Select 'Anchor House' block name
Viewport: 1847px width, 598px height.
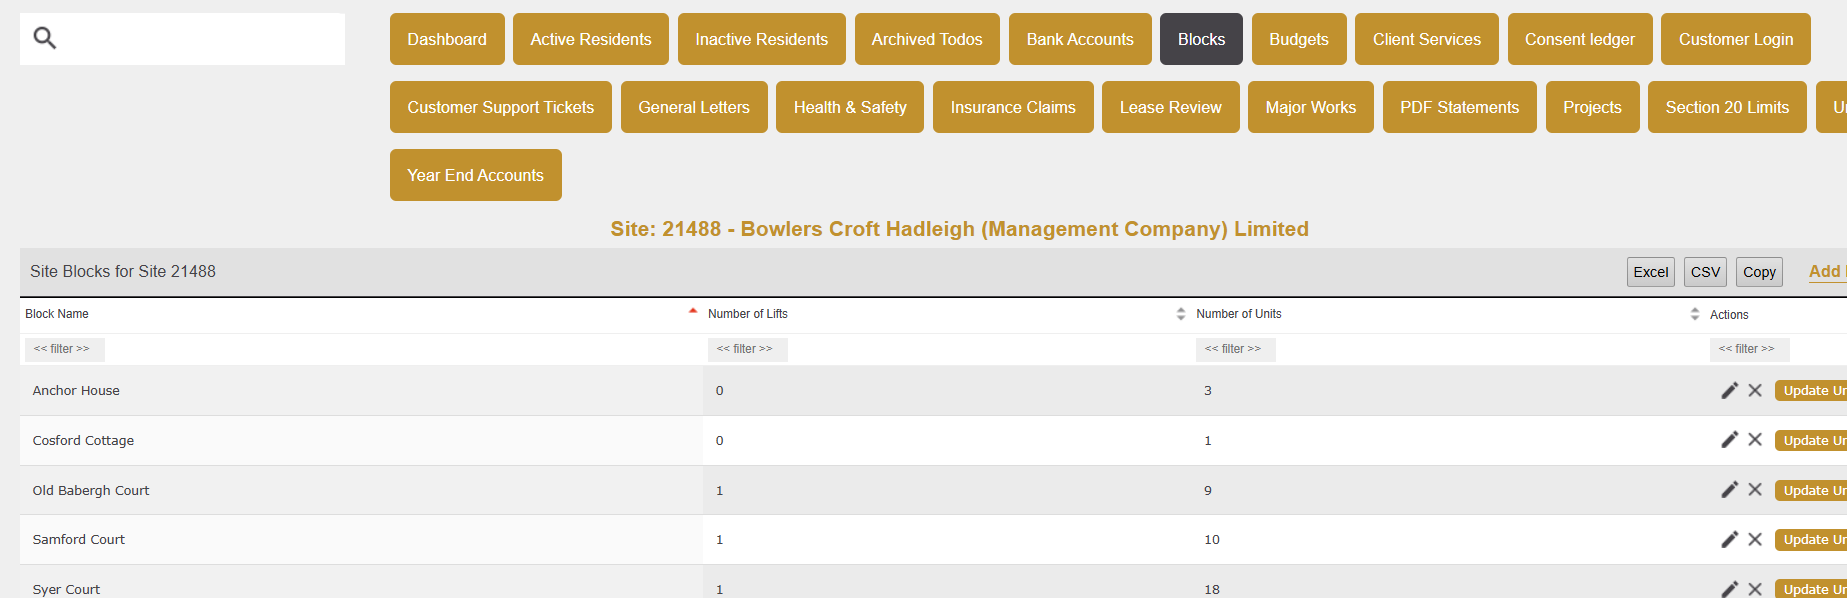76,390
